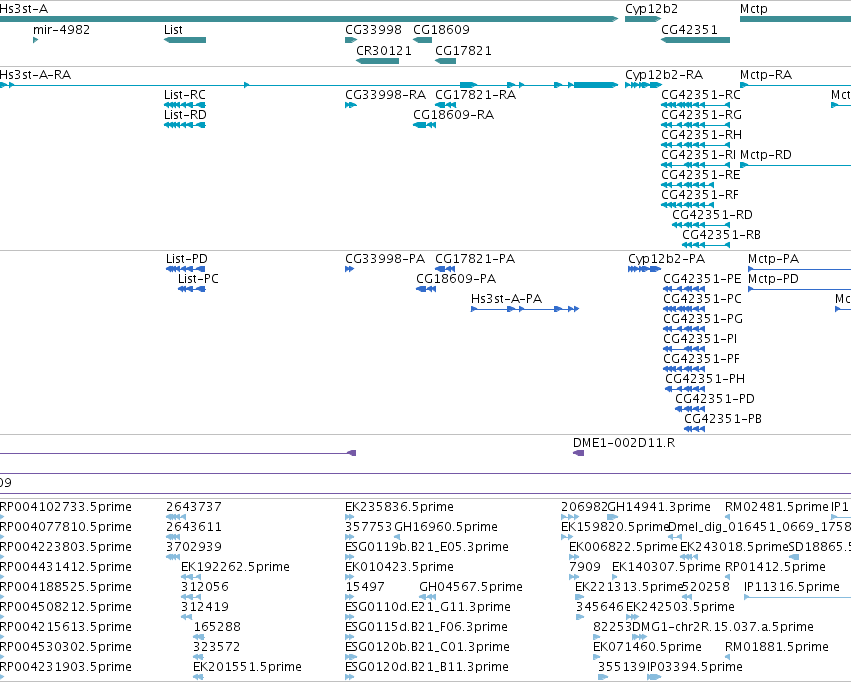Viewport: 851px width, 682px height.
Task: Select the mir-4982 gene label
Action: (x=61, y=30)
